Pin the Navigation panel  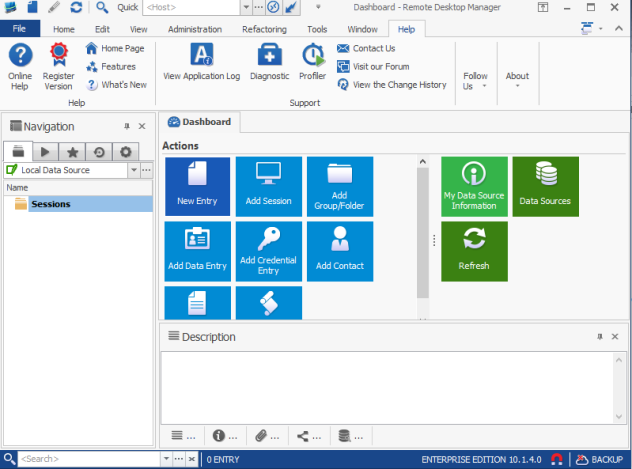[127, 126]
